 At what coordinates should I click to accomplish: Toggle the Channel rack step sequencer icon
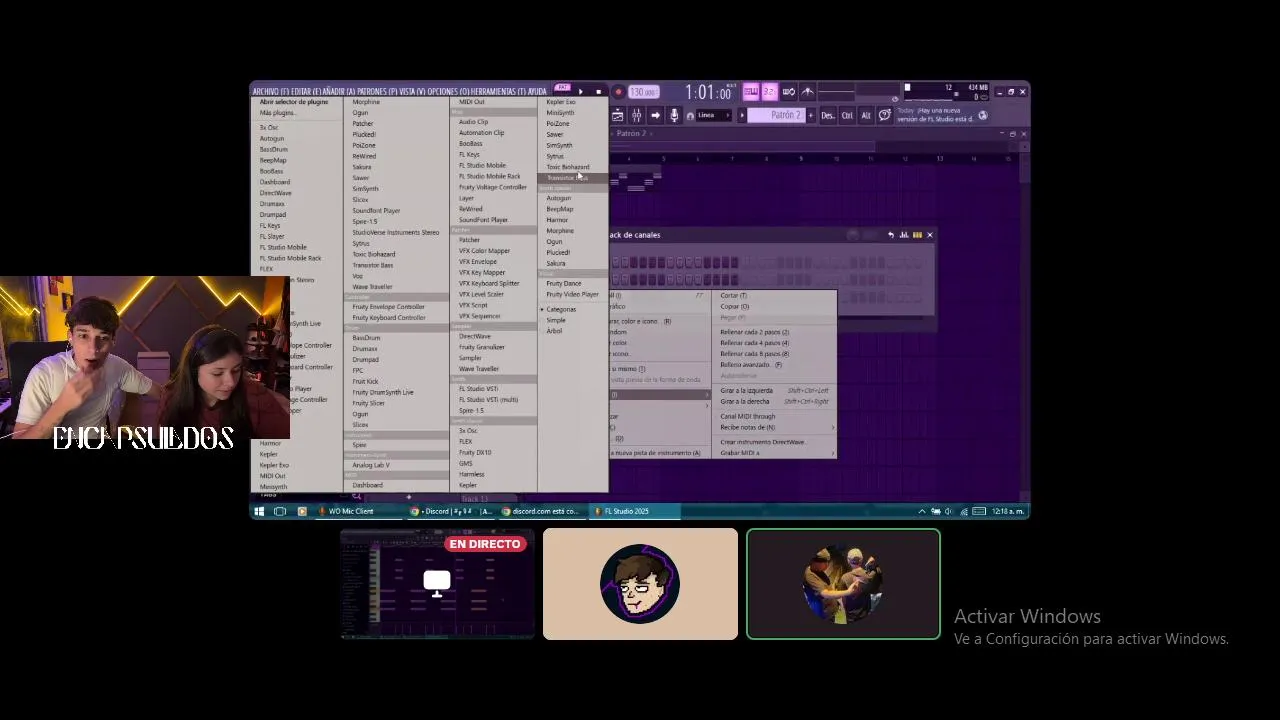(917, 235)
